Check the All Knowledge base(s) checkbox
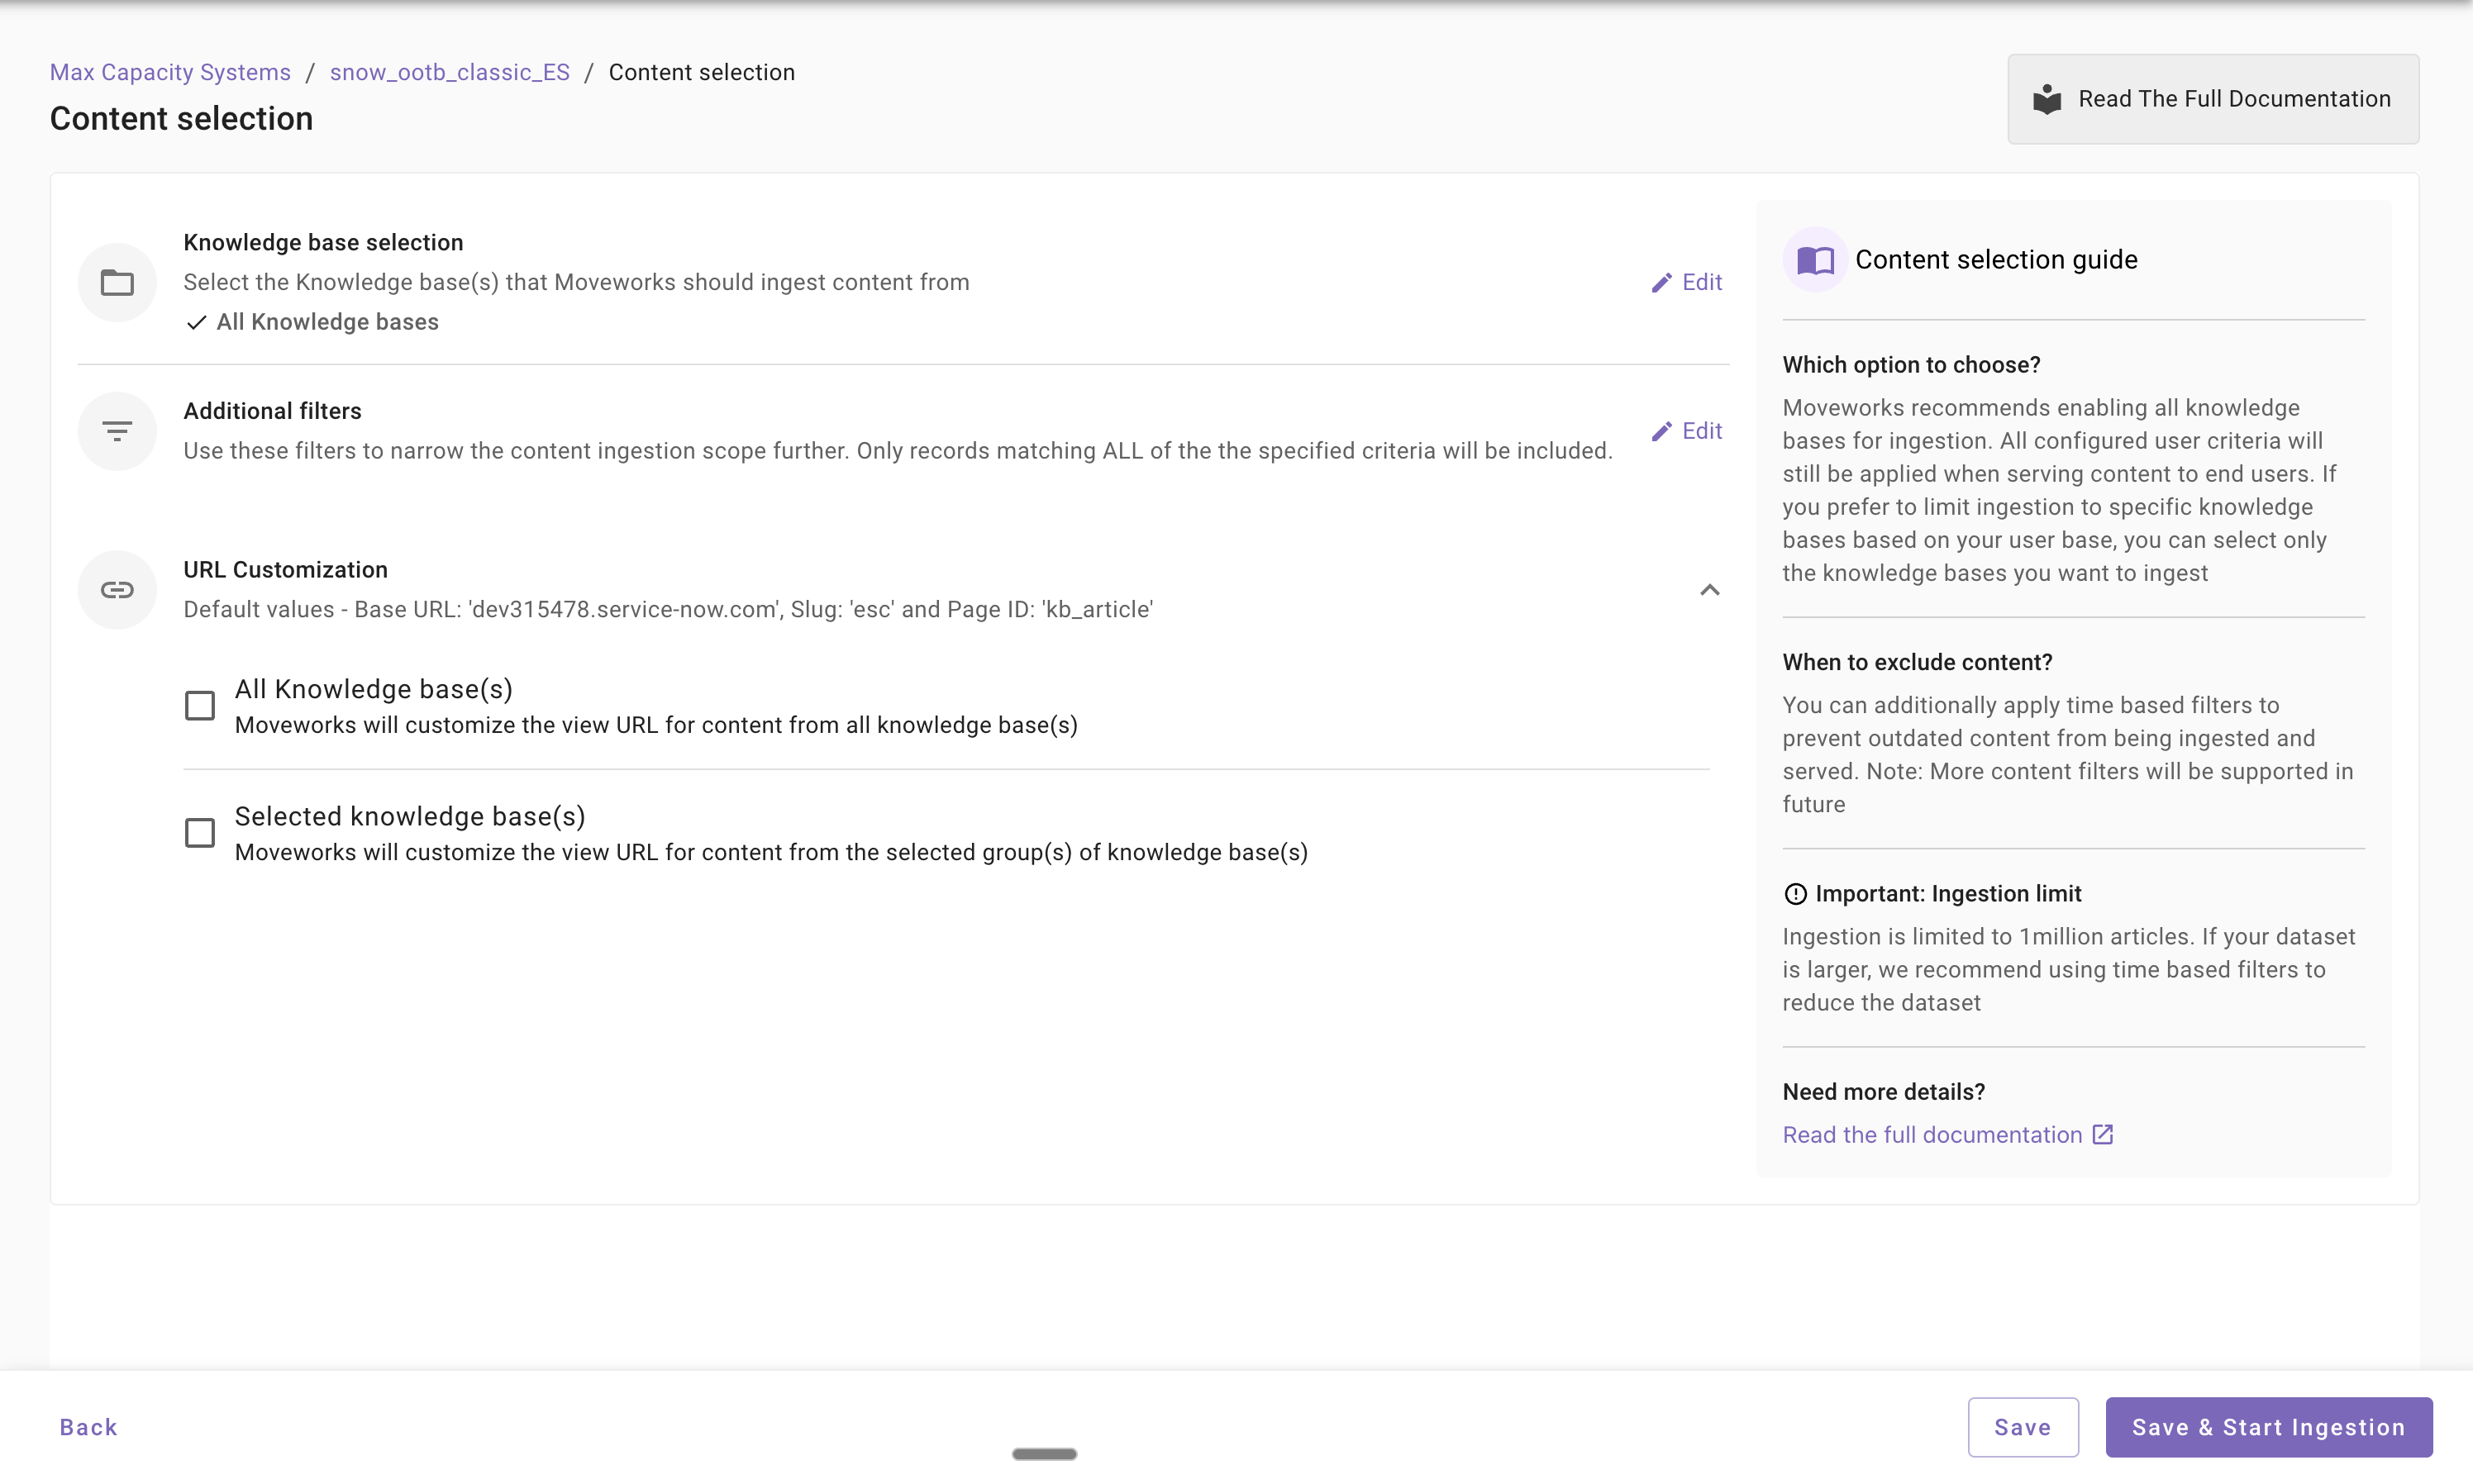Image resolution: width=2473 pixels, height=1484 pixels. click(200, 706)
